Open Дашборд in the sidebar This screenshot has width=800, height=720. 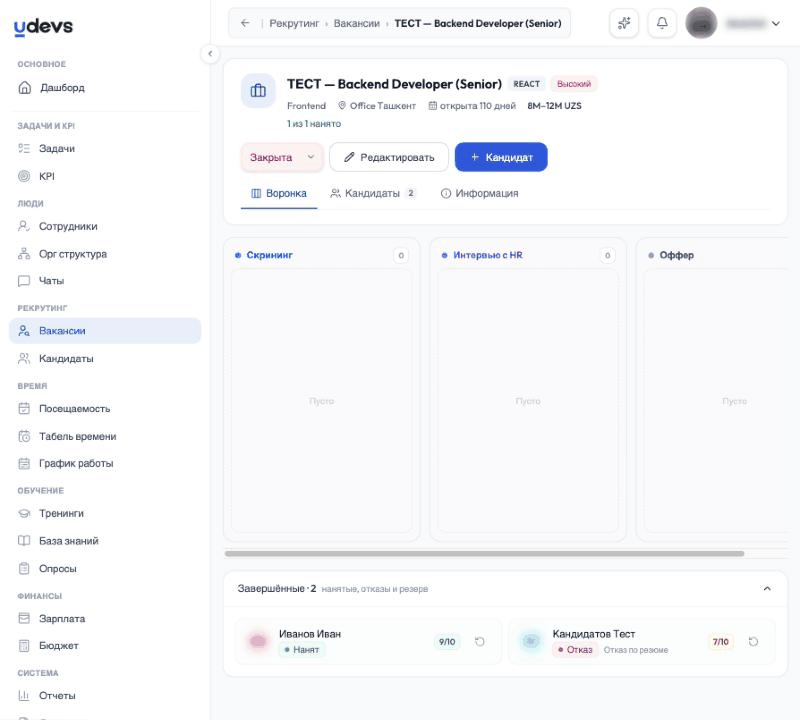105,88
